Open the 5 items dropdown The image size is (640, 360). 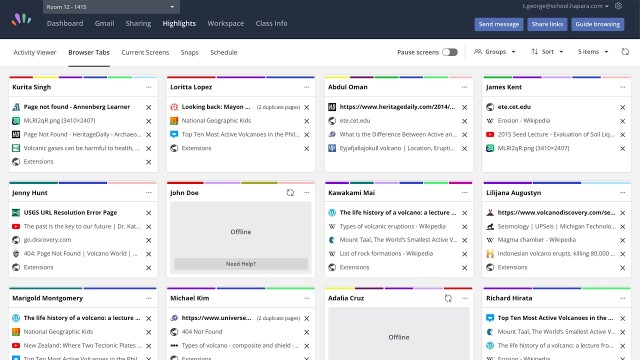tap(593, 52)
